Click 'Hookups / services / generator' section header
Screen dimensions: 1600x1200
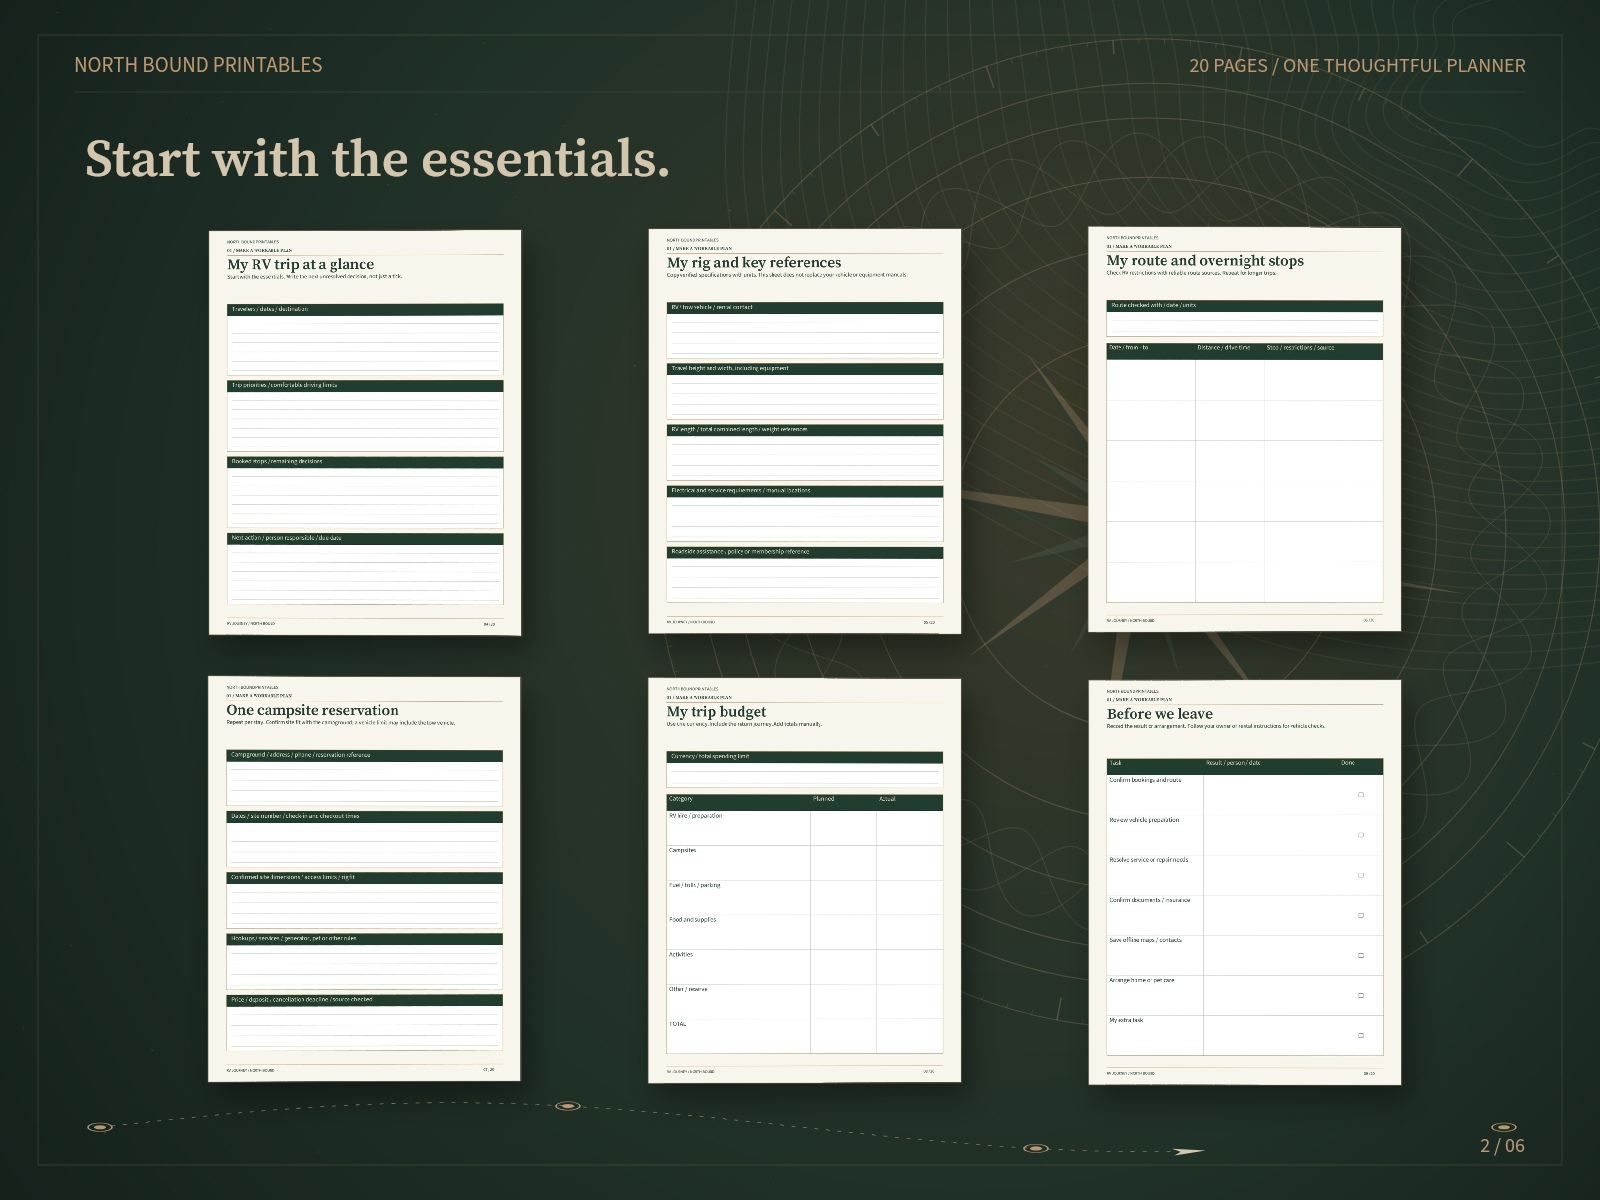[365, 939]
